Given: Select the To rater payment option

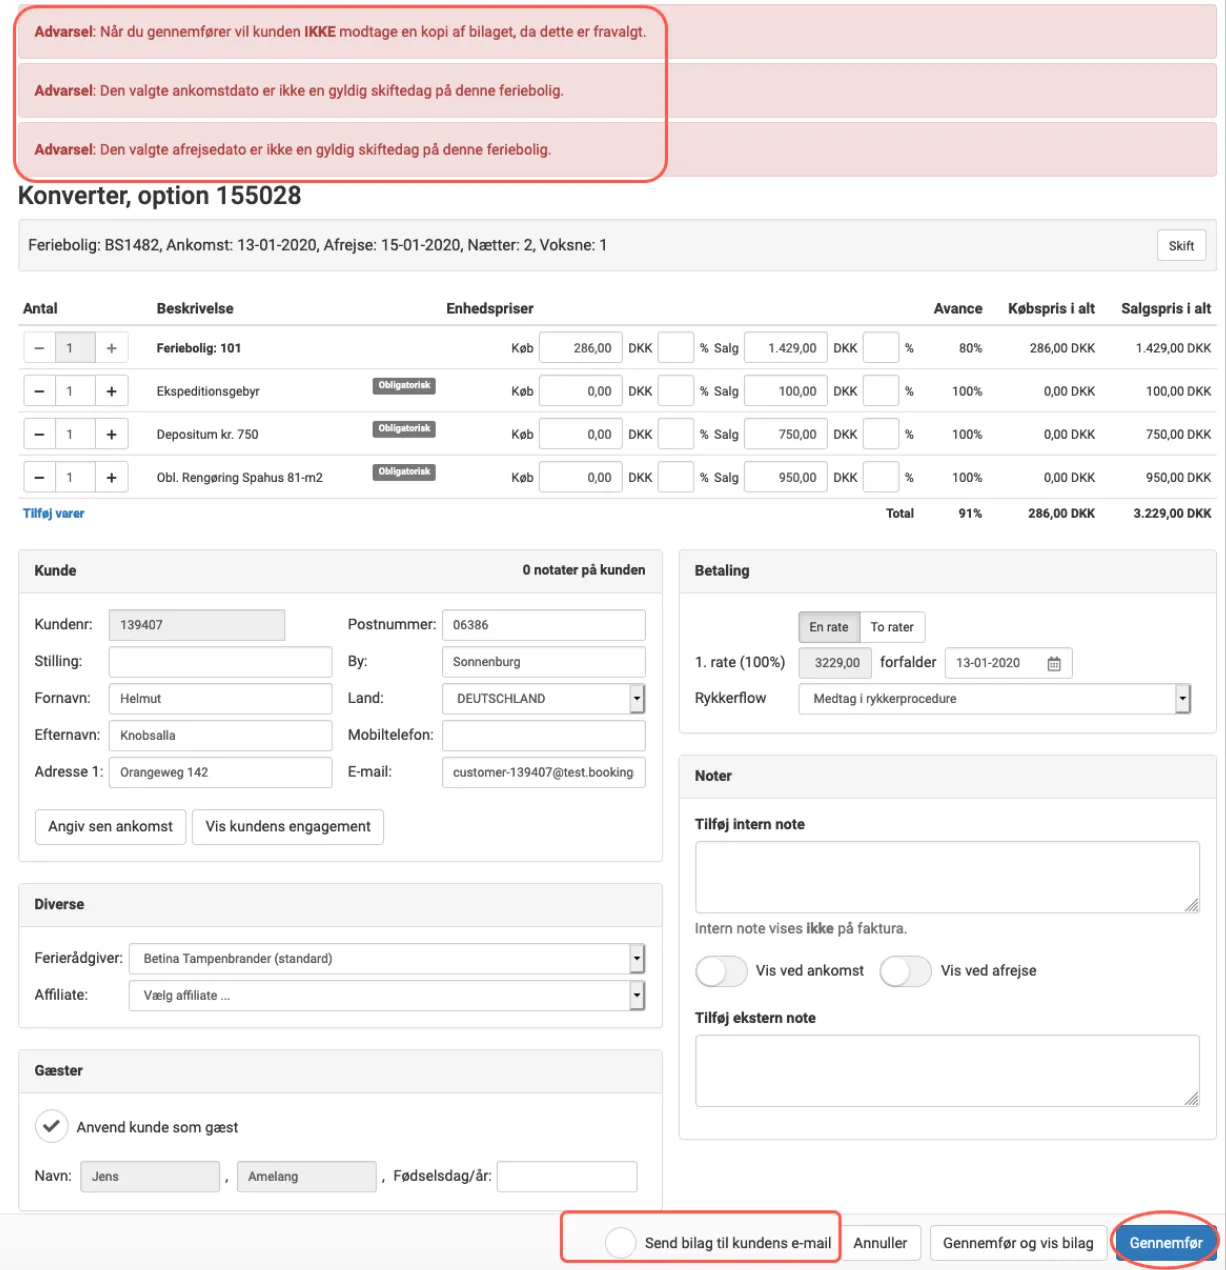Looking at the screenshot, I should (891, 627).
